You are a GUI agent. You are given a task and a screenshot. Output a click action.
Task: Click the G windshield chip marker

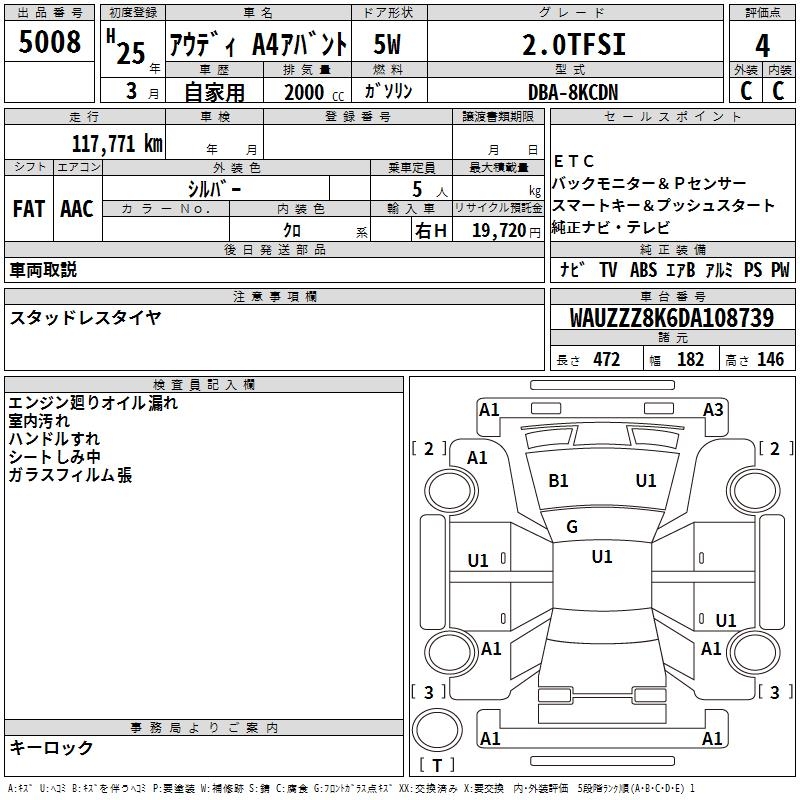click(572, 527)
